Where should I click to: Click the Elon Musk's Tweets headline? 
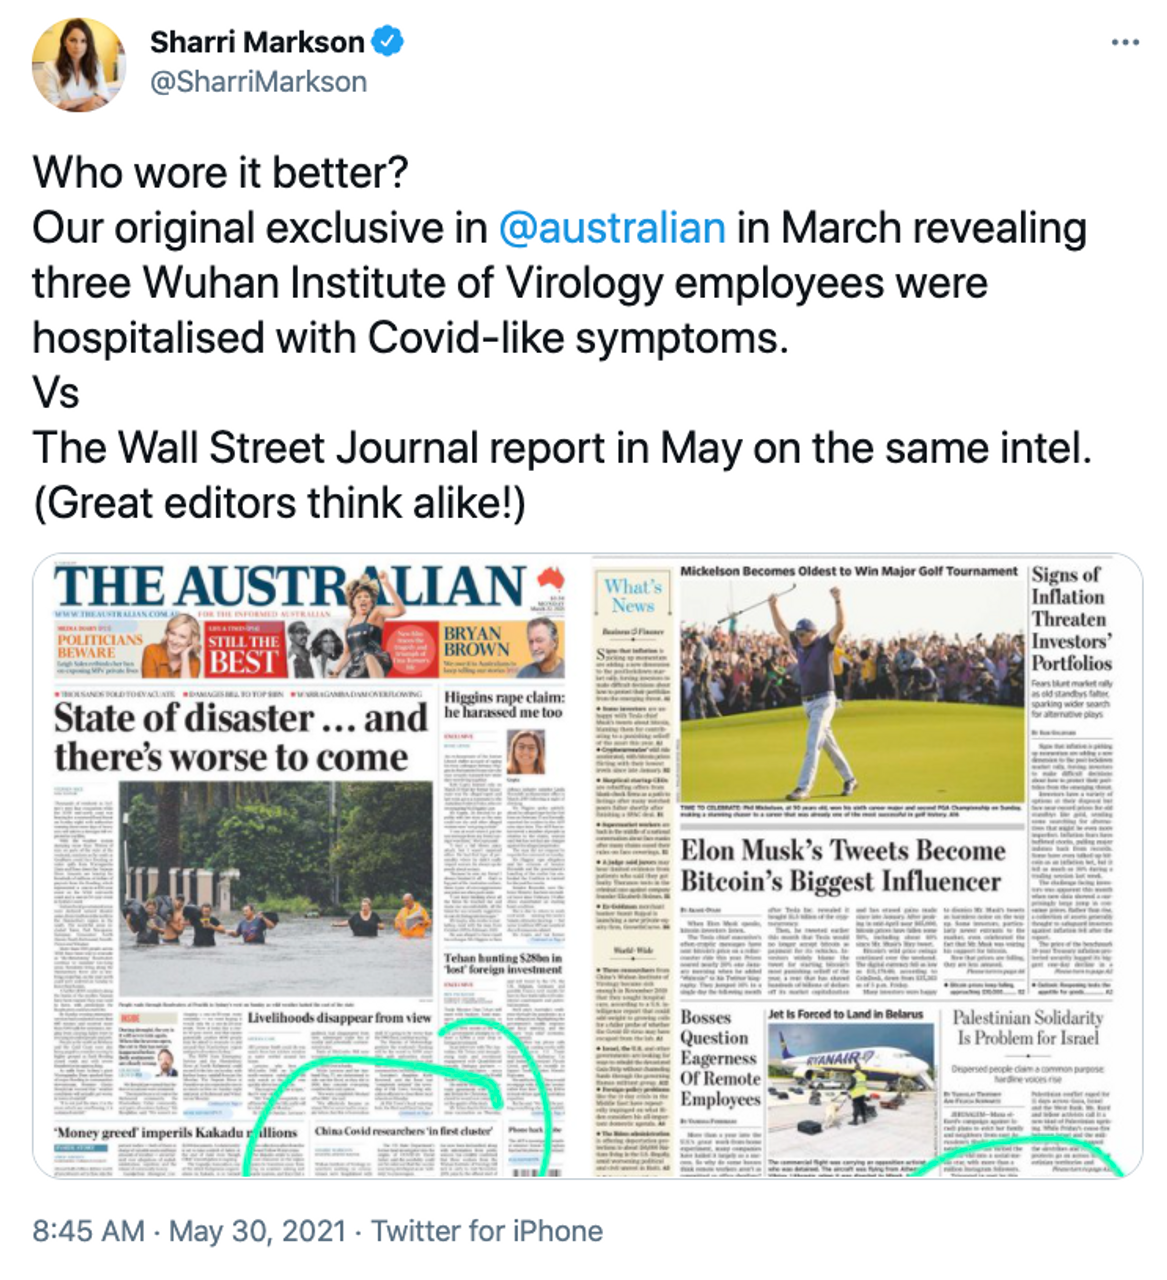[843, 866]
